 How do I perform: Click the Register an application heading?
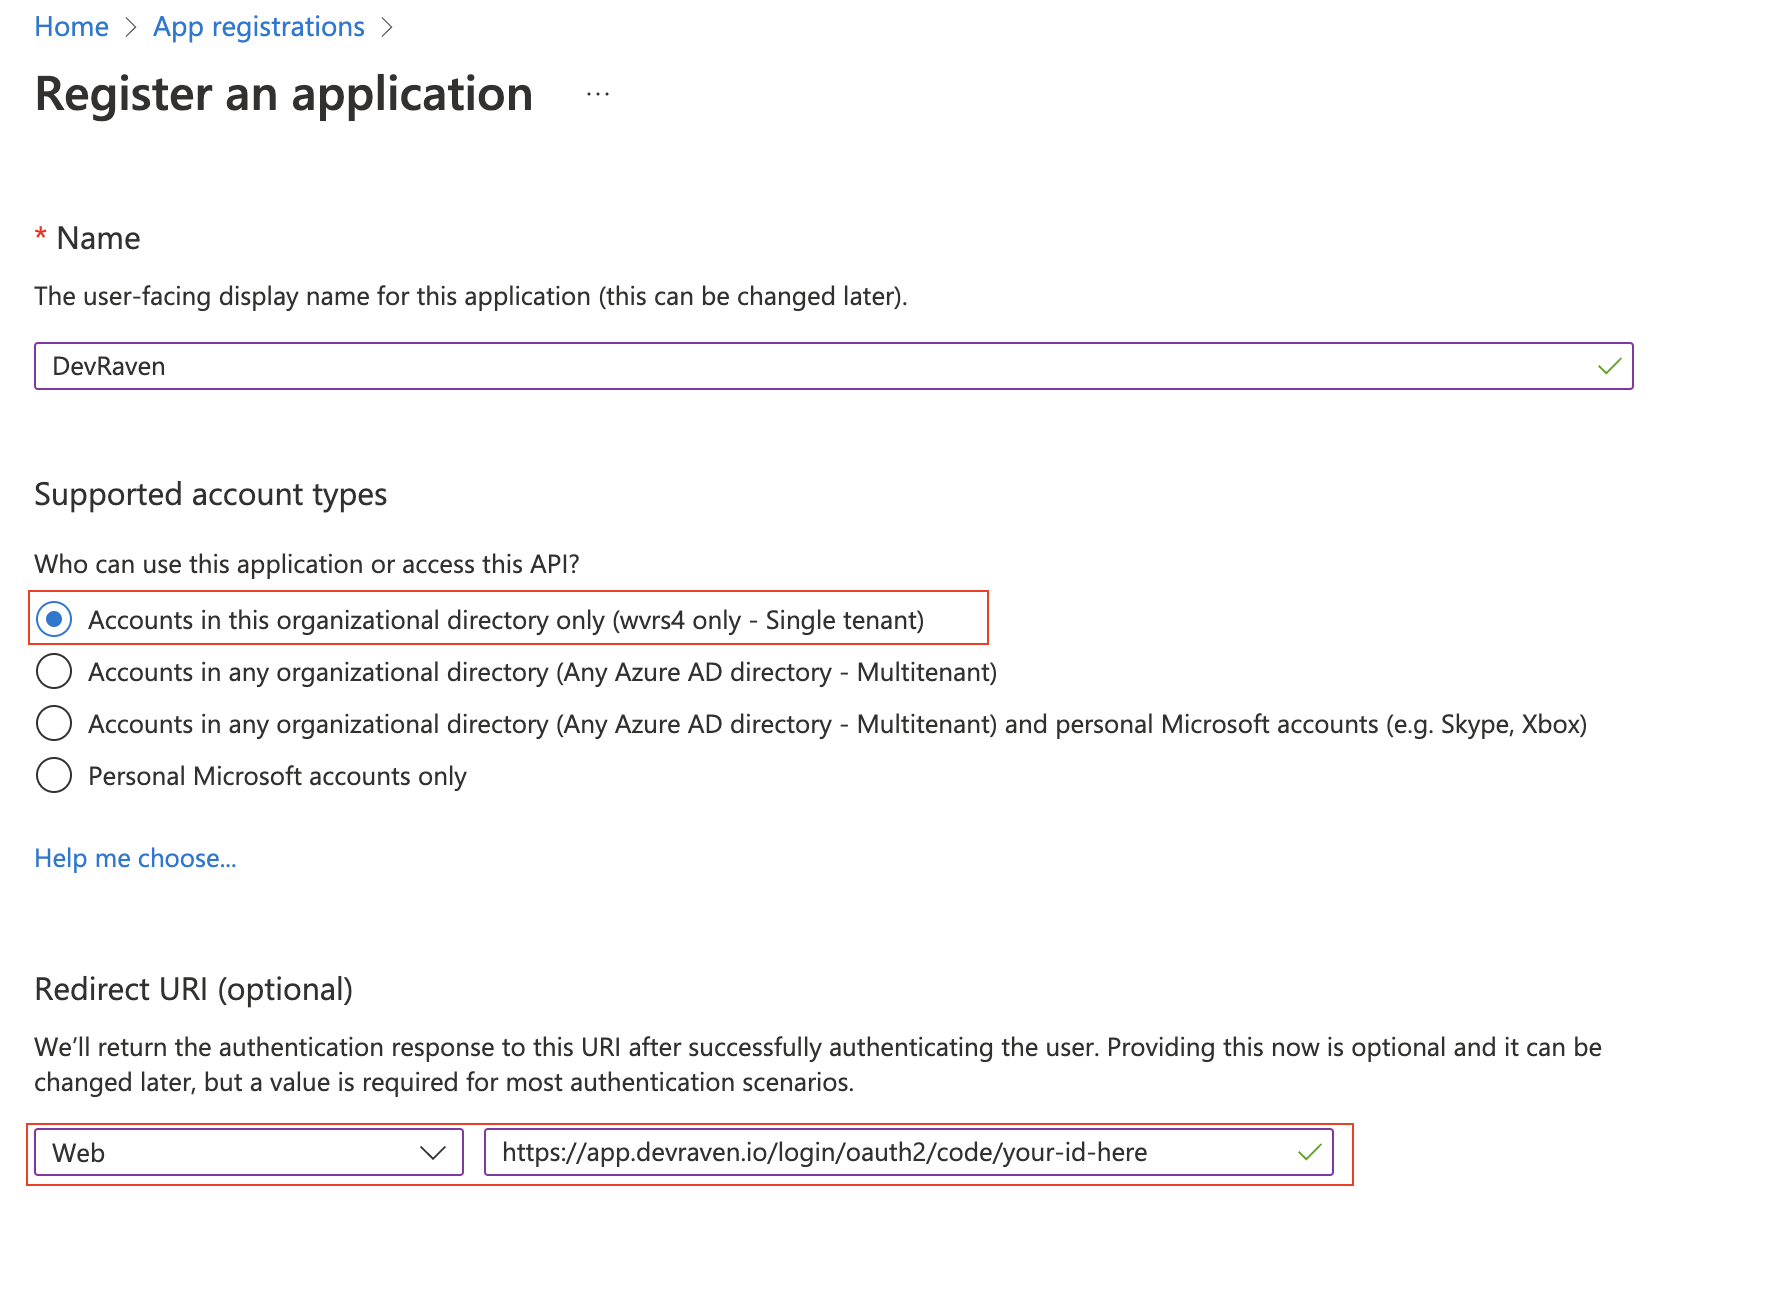point(283,94)
